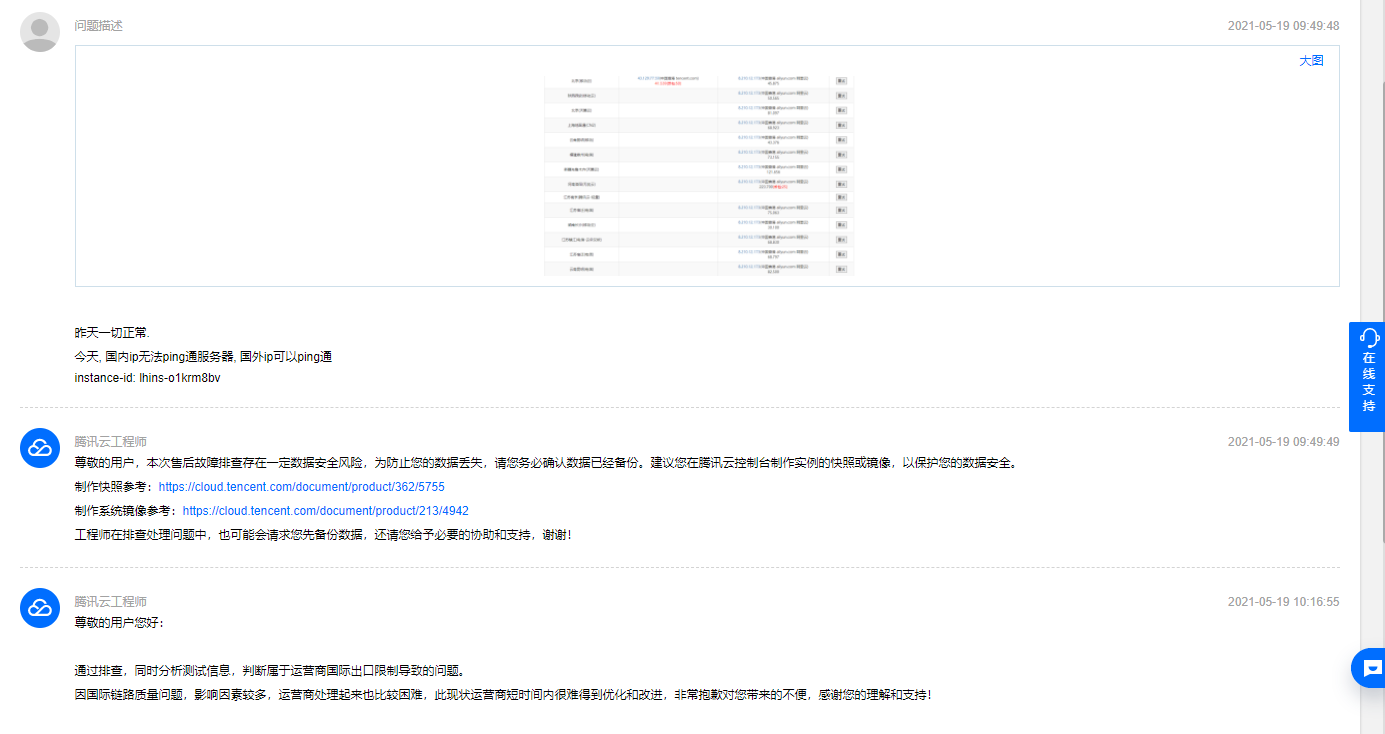1385x734 pixels.
Task: Click the embedded ping test screenshot thumbnail
Action: point(697,172)
